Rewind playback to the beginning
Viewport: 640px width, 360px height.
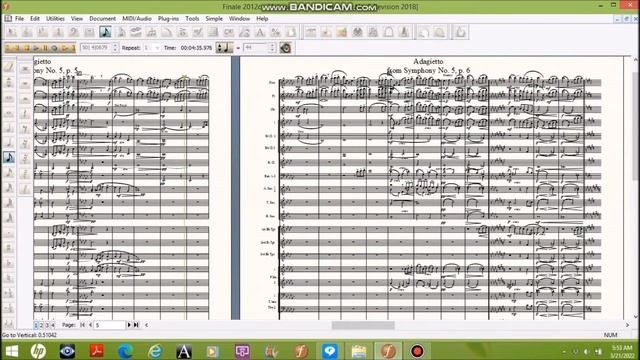pyautogui.click(x=8, y=48)
